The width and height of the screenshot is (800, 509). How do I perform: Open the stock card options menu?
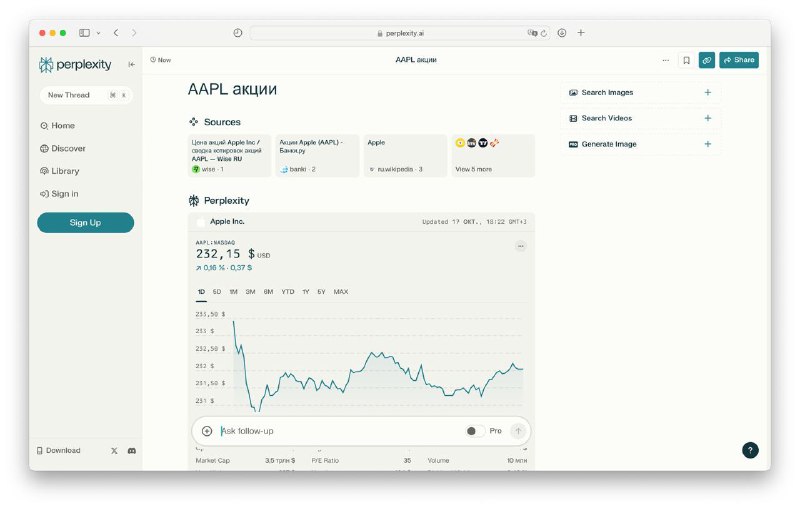[x=520, y=246]
